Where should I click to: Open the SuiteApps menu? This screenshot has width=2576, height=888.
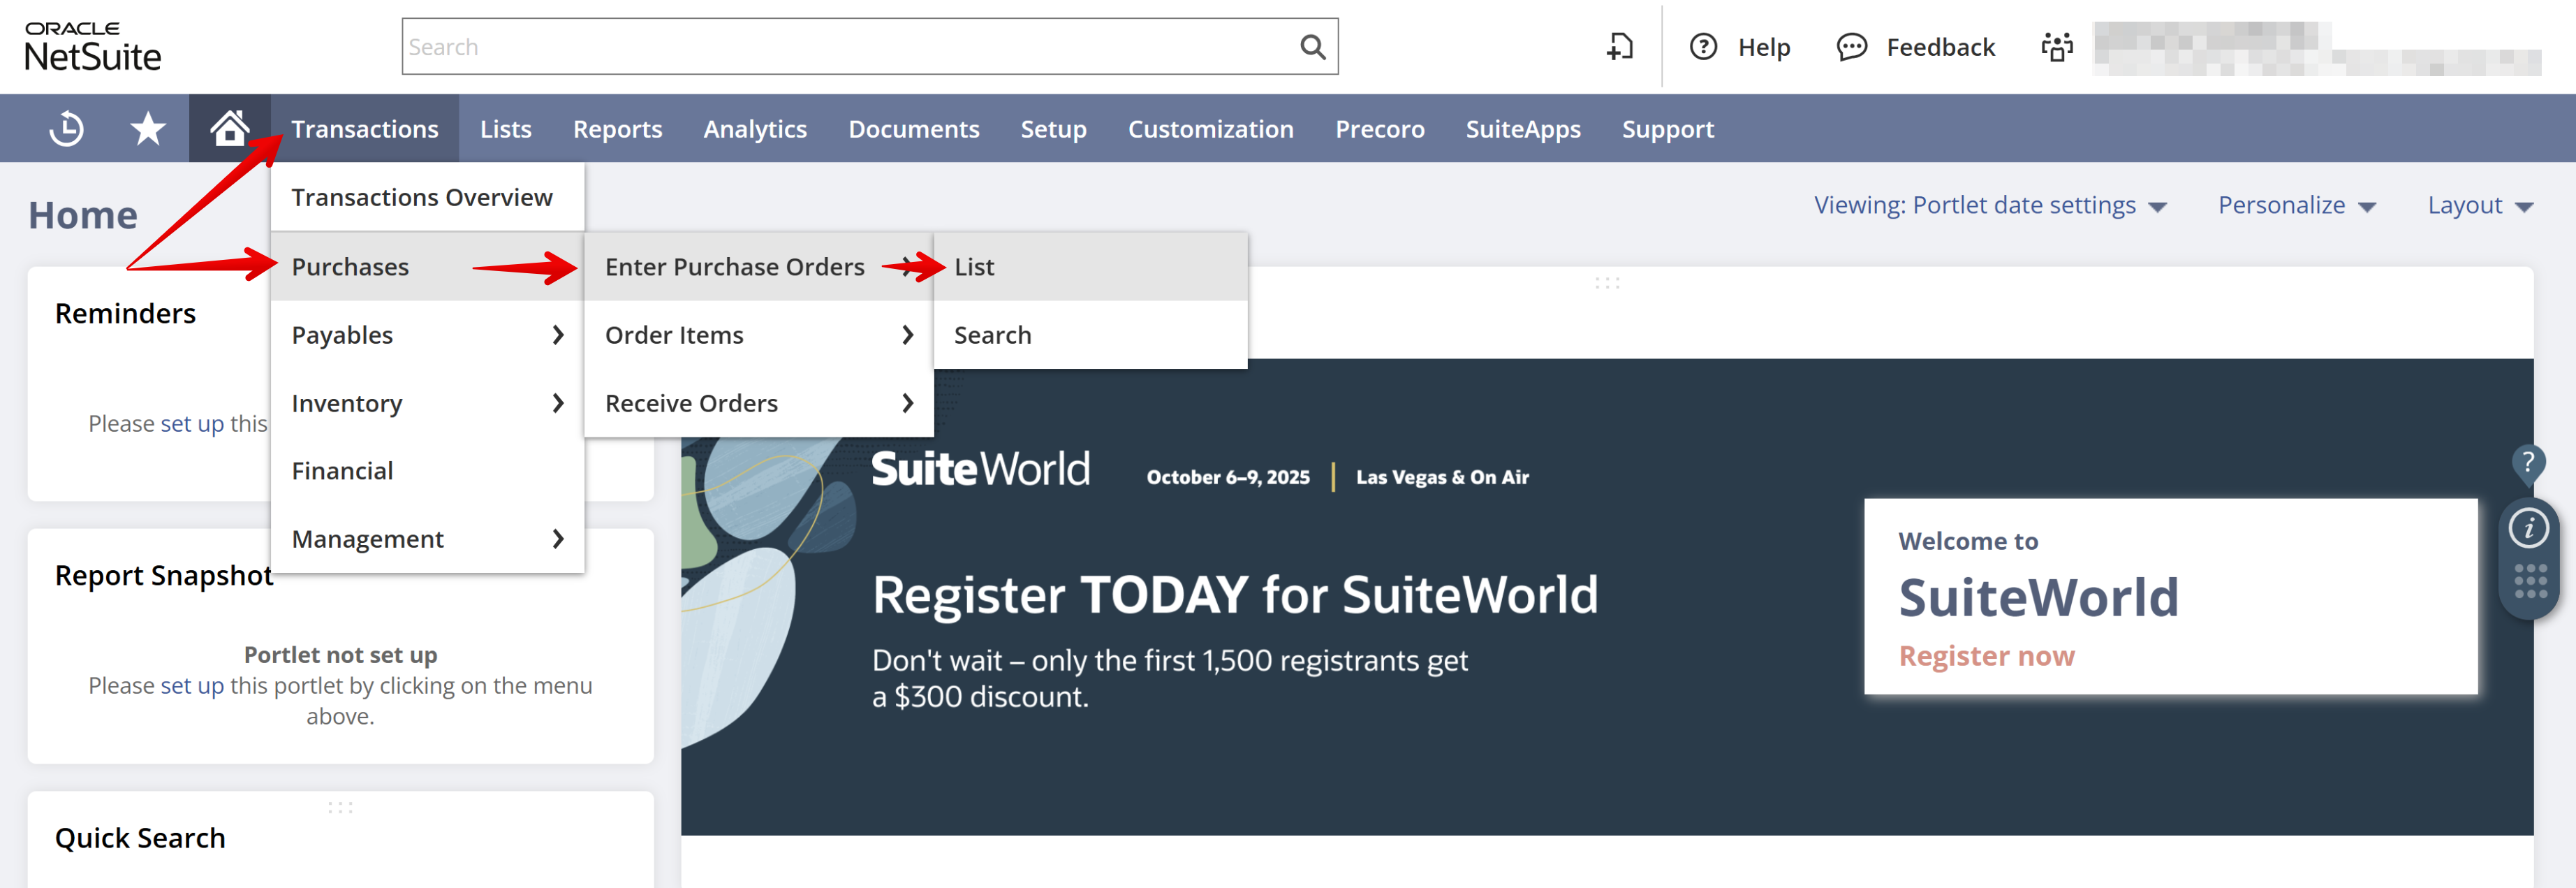coord(1523,129)
